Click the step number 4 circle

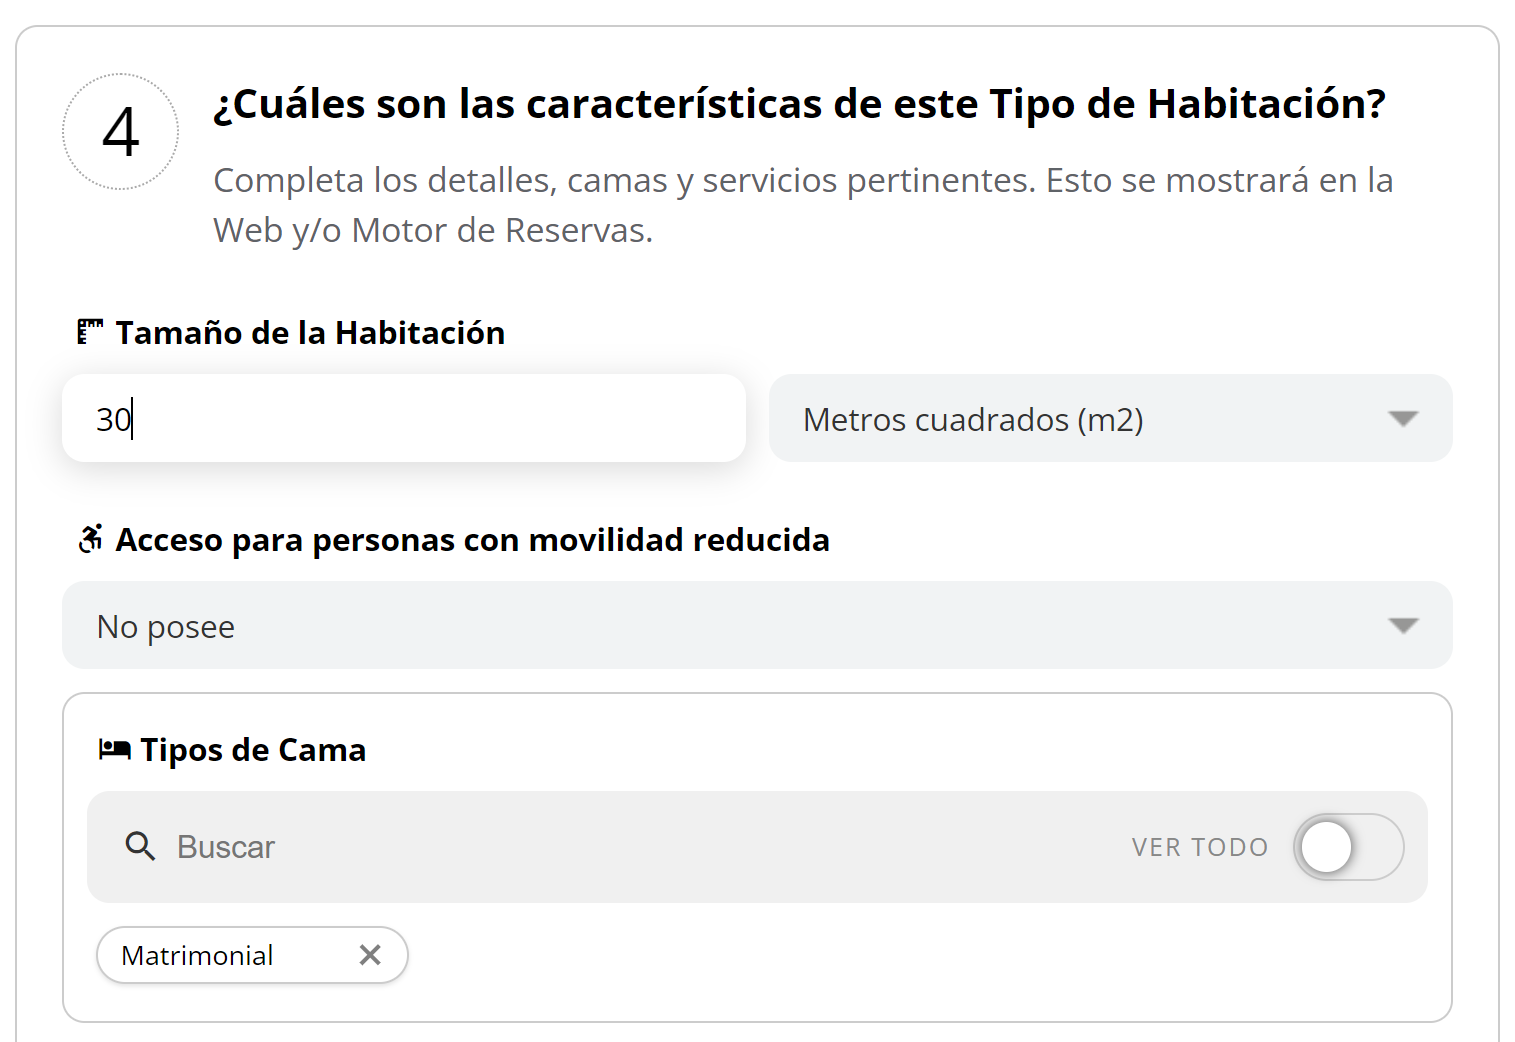[x=120, y=131]
